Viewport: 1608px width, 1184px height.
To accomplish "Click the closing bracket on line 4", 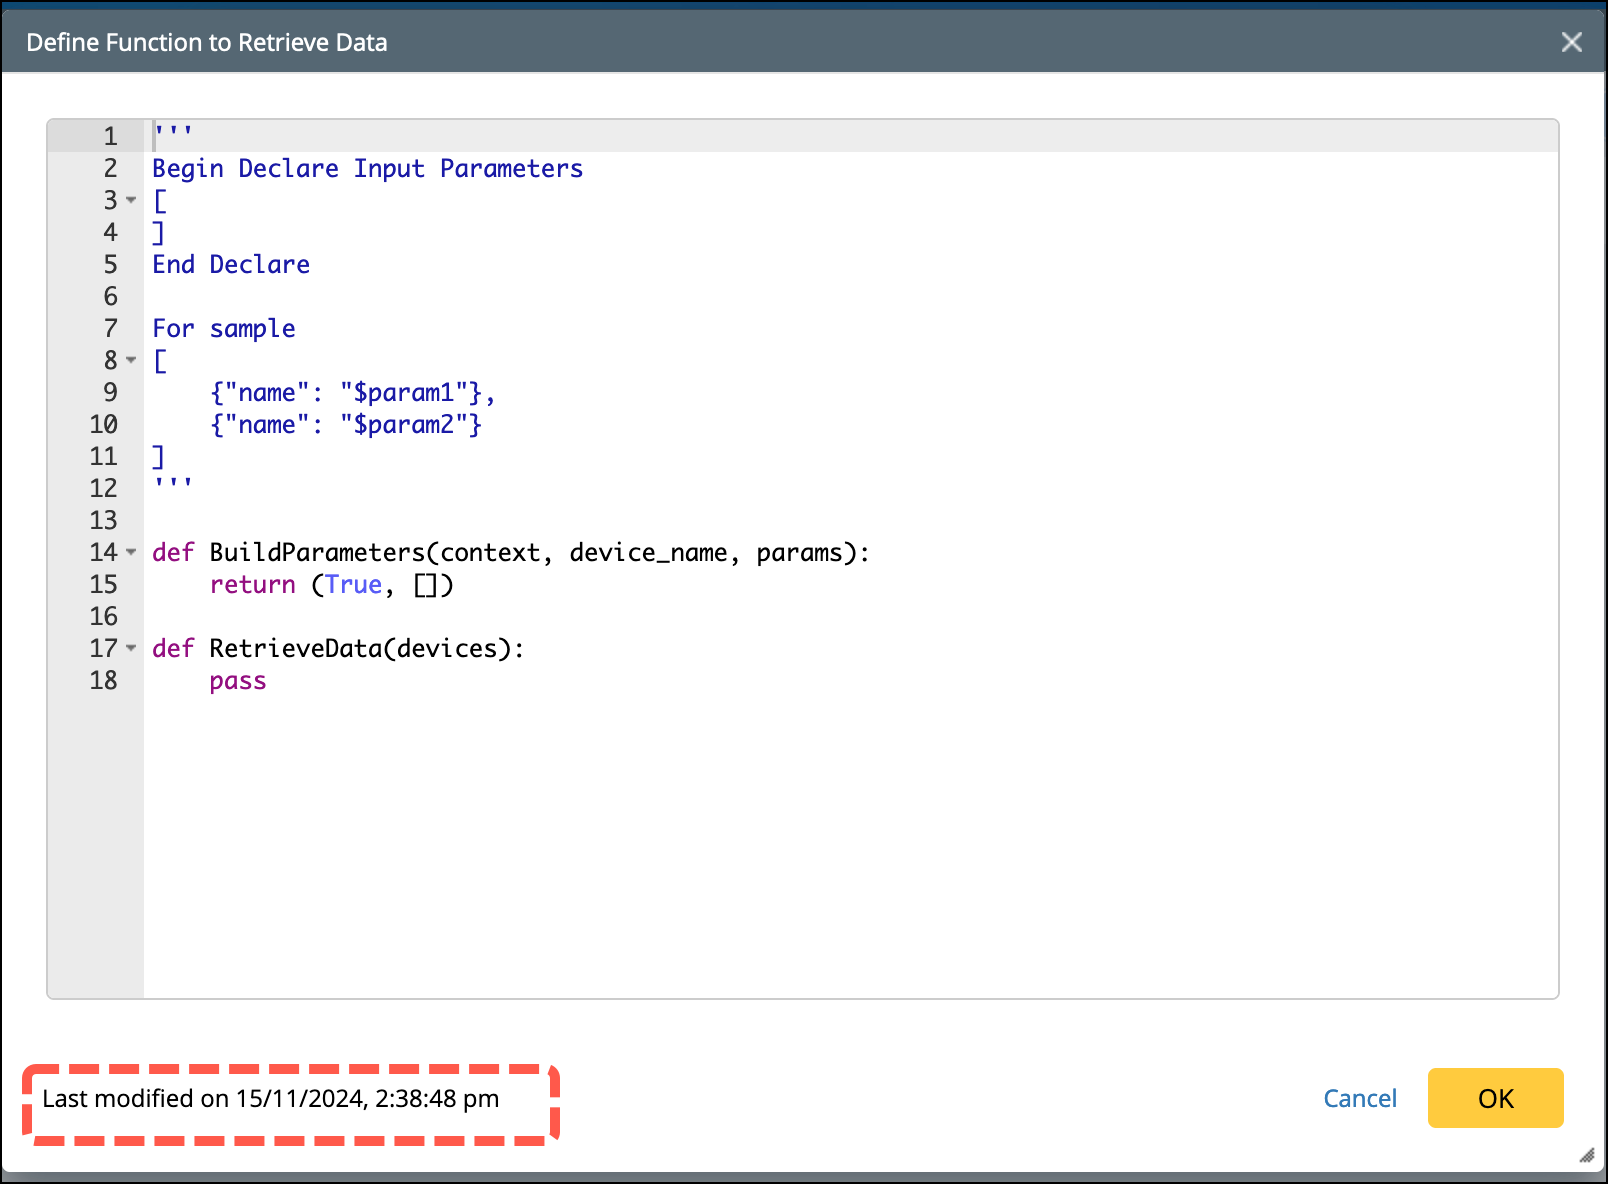I will point(158,232).
